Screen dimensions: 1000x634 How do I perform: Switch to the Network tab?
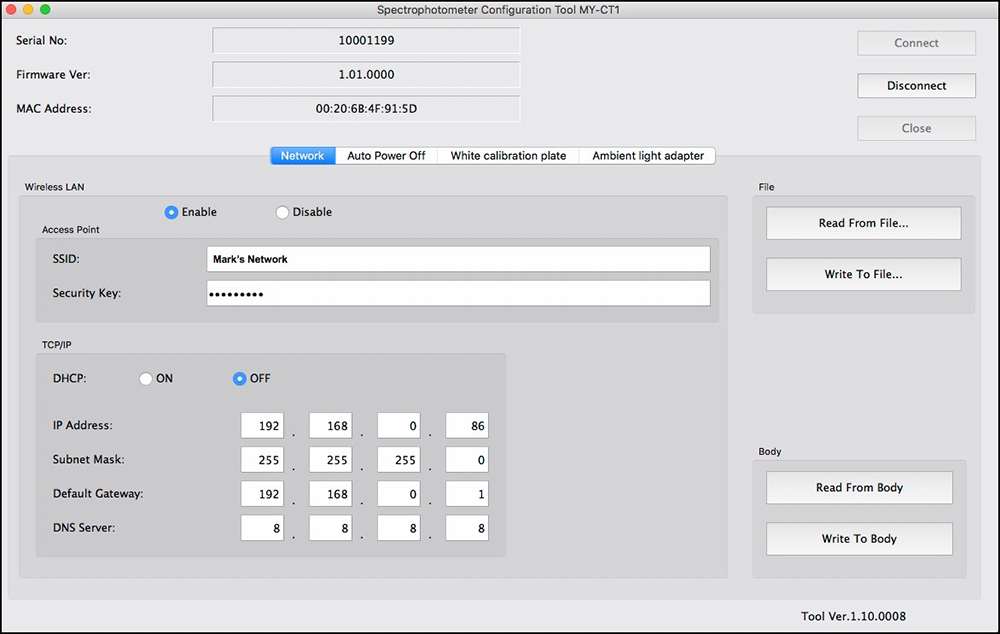coord(302,156)
